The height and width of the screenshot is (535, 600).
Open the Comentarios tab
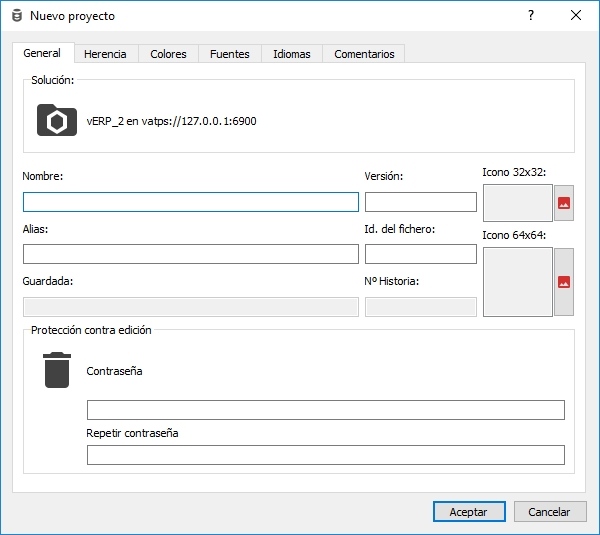(364, 54)
